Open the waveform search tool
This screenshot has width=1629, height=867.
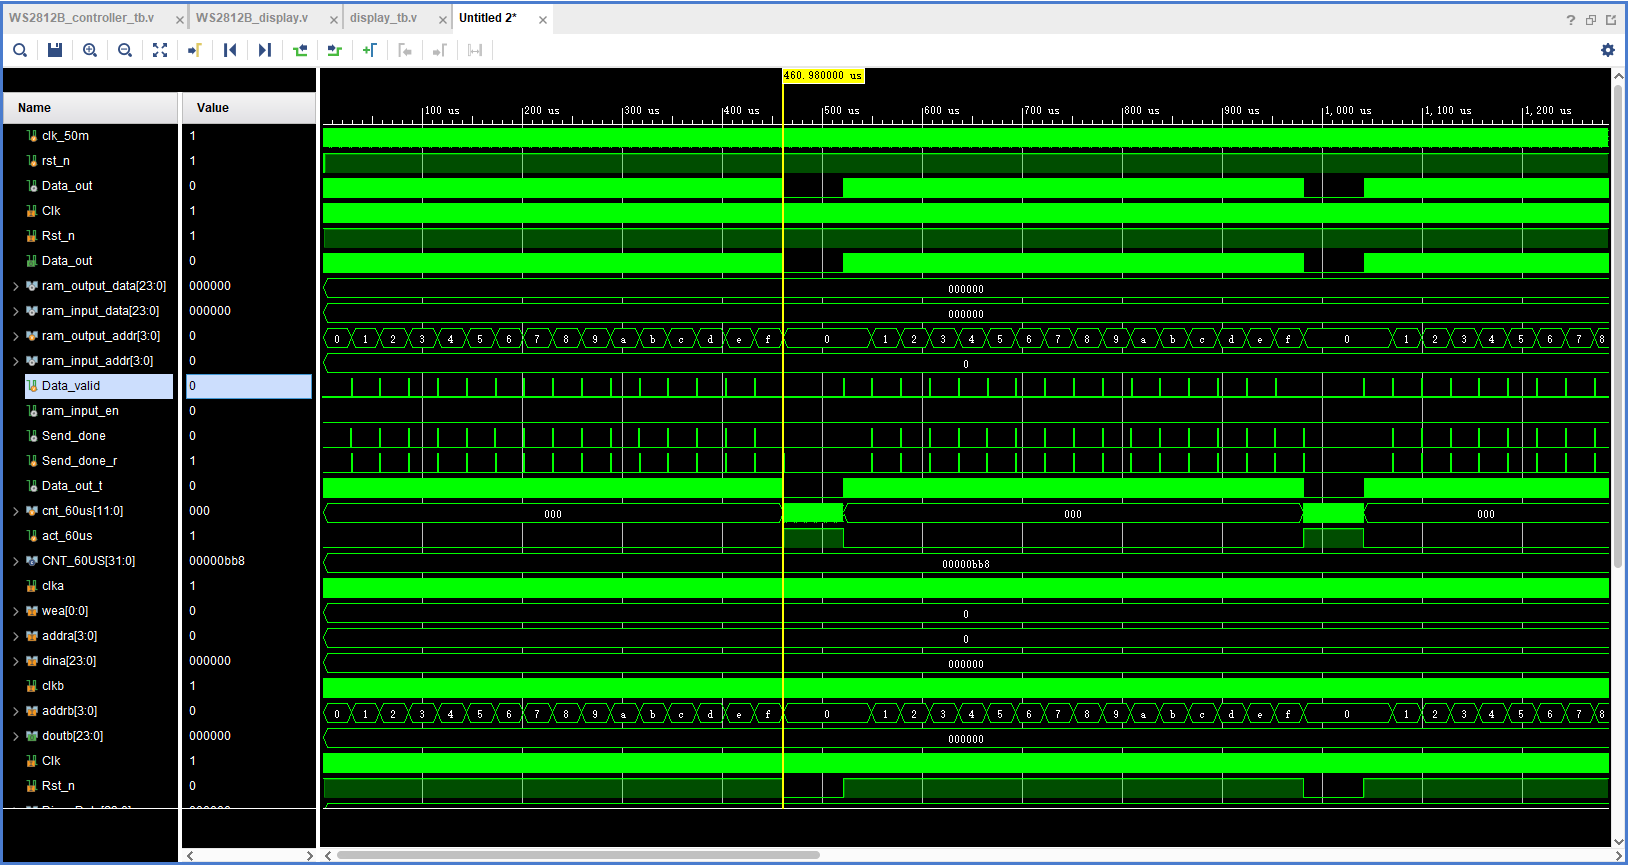pos(20,50)
